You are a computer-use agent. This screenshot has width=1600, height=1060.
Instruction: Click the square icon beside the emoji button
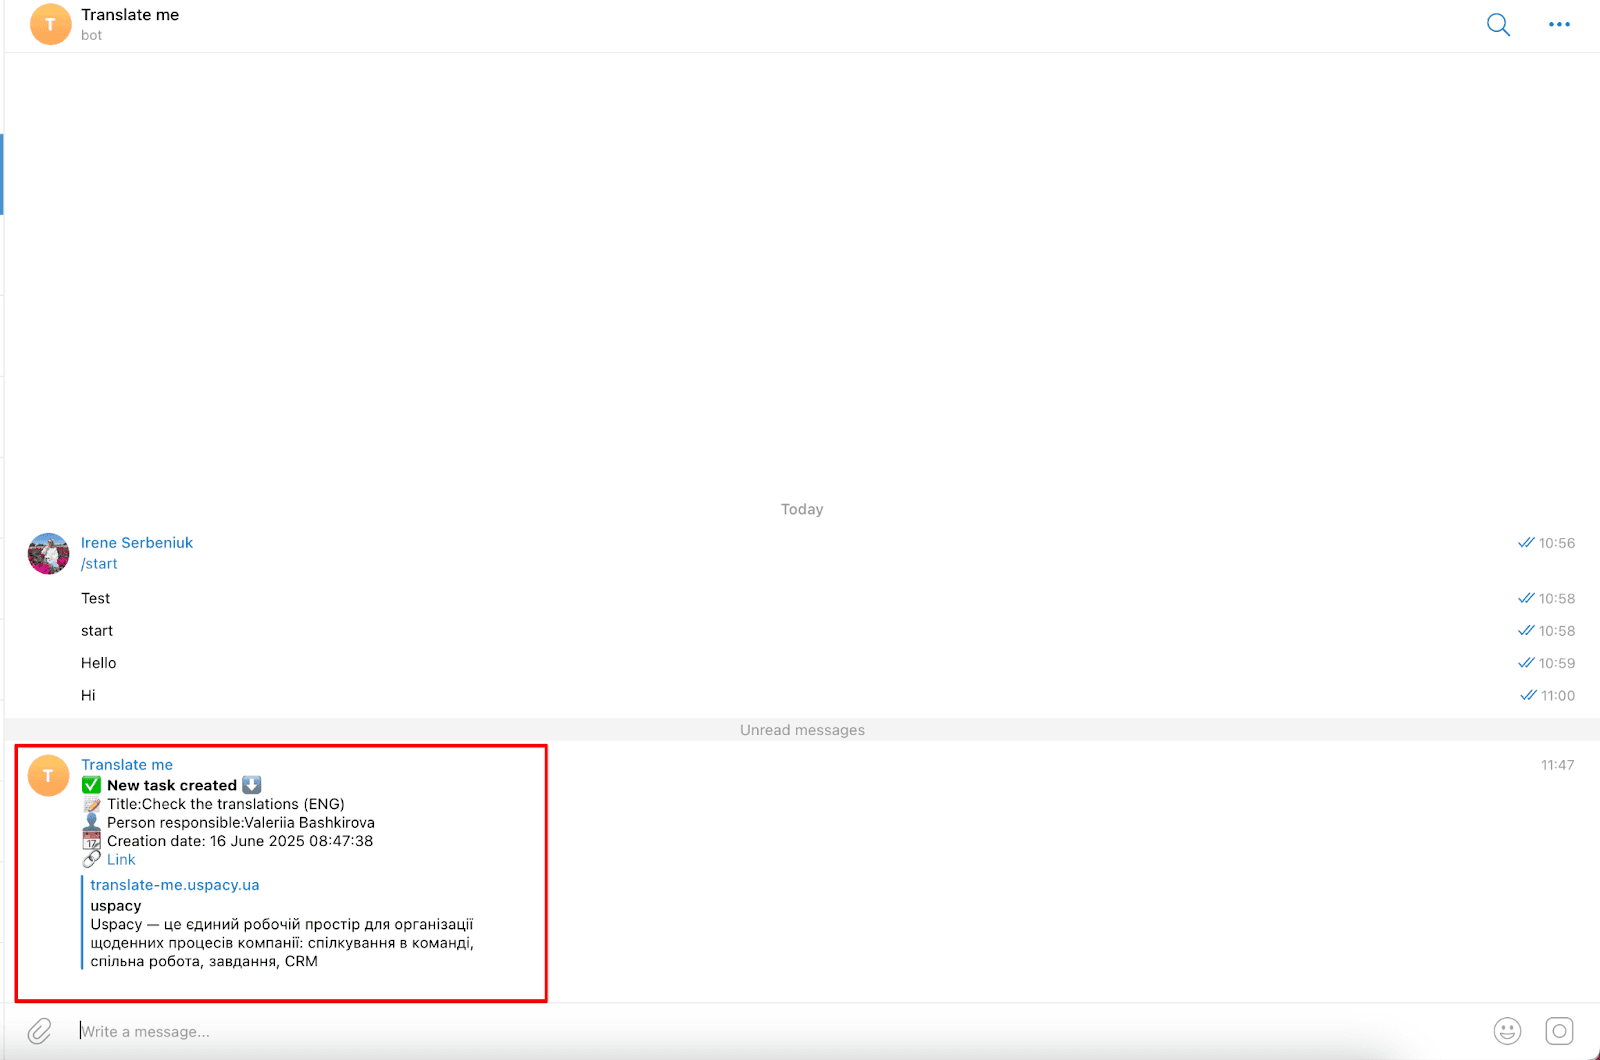(x=1559, y=1031)
